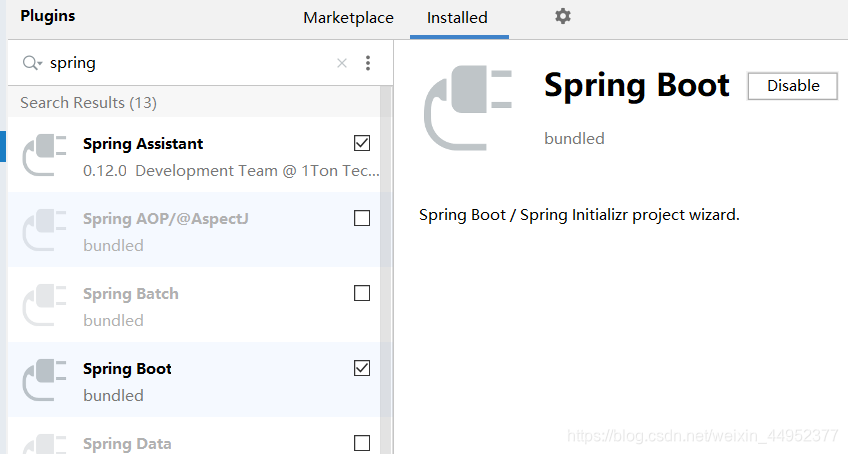The width and height of the screenshot is (848, 454).
Task: Enable the Spring Data plugin checkbox
Action: tap(362, 443)
